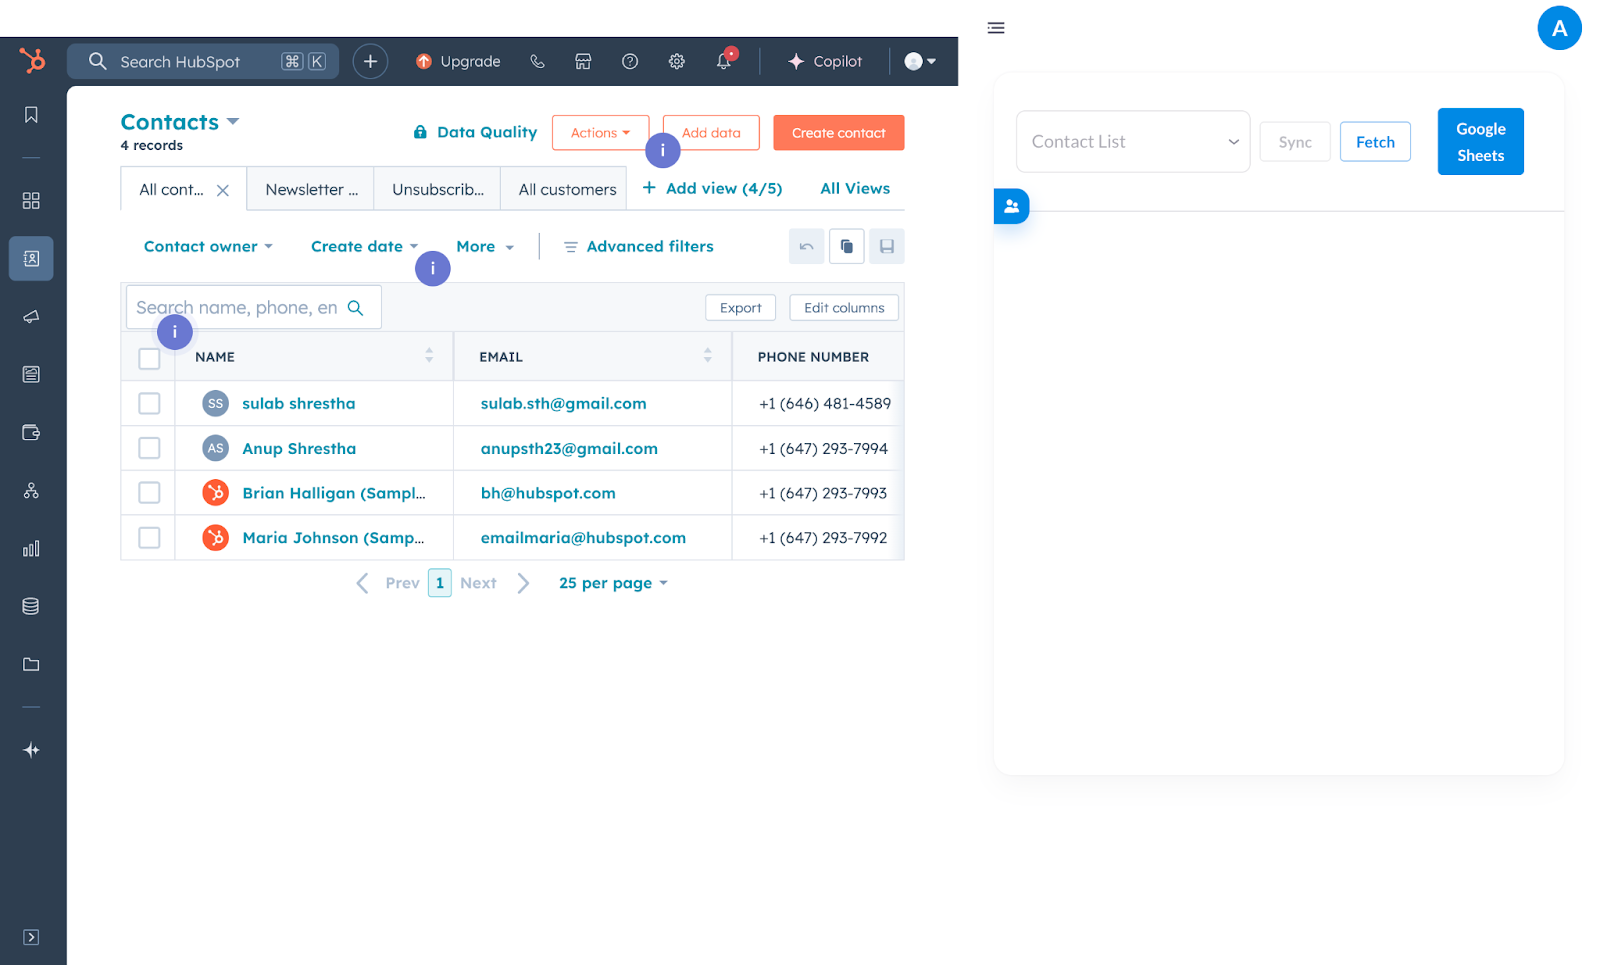
Task: Toggle the select all contacts checkbox
Action: coord(149,358)
